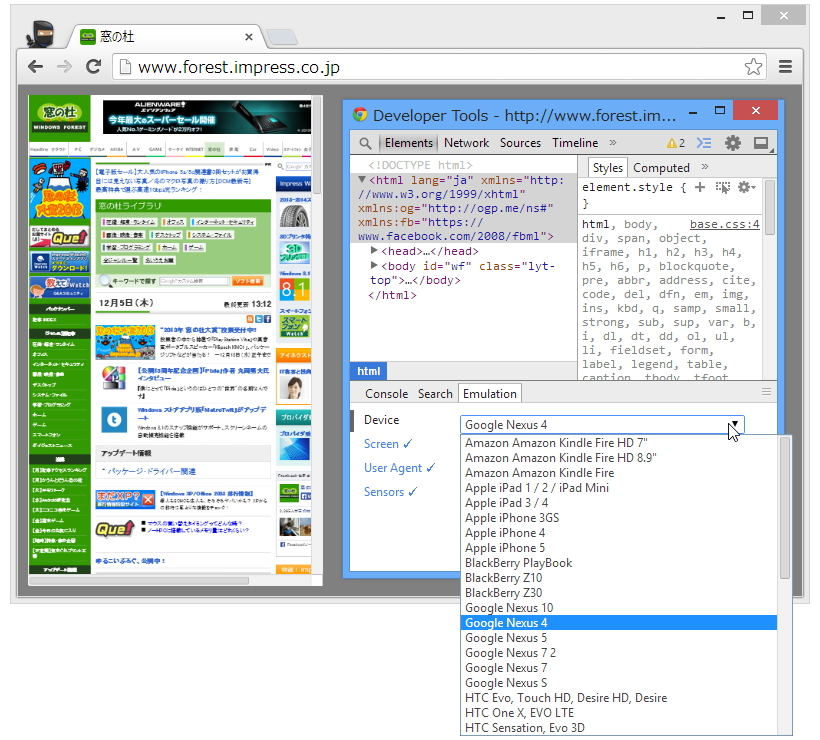The width and height of the screenshot is (820, 740).
Task: Select User Agent emulation section
Action: [x=399, y=468]
